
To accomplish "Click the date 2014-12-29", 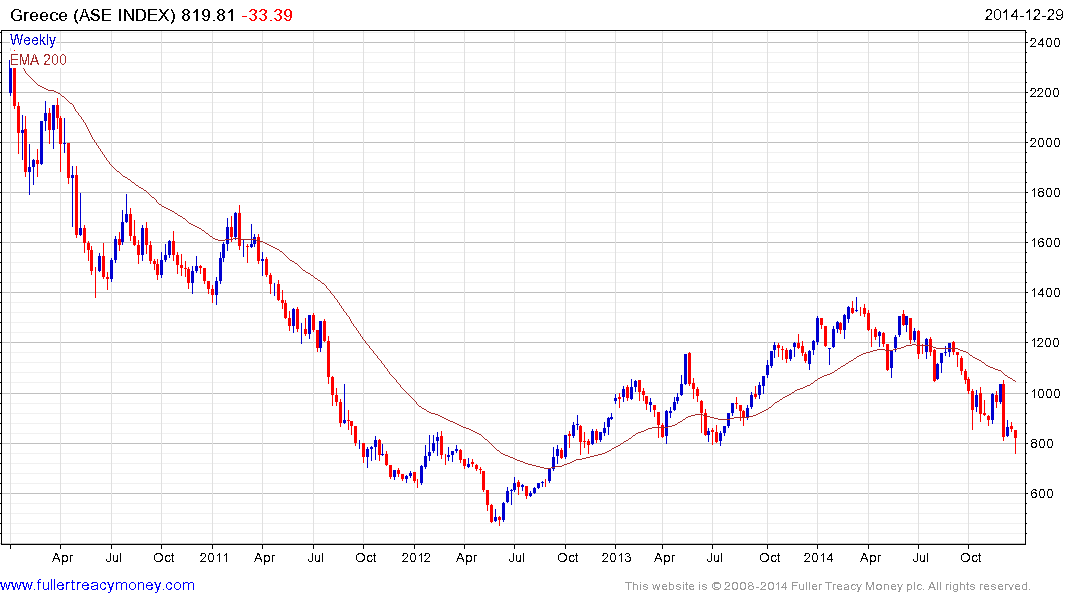I will 1024,14.
